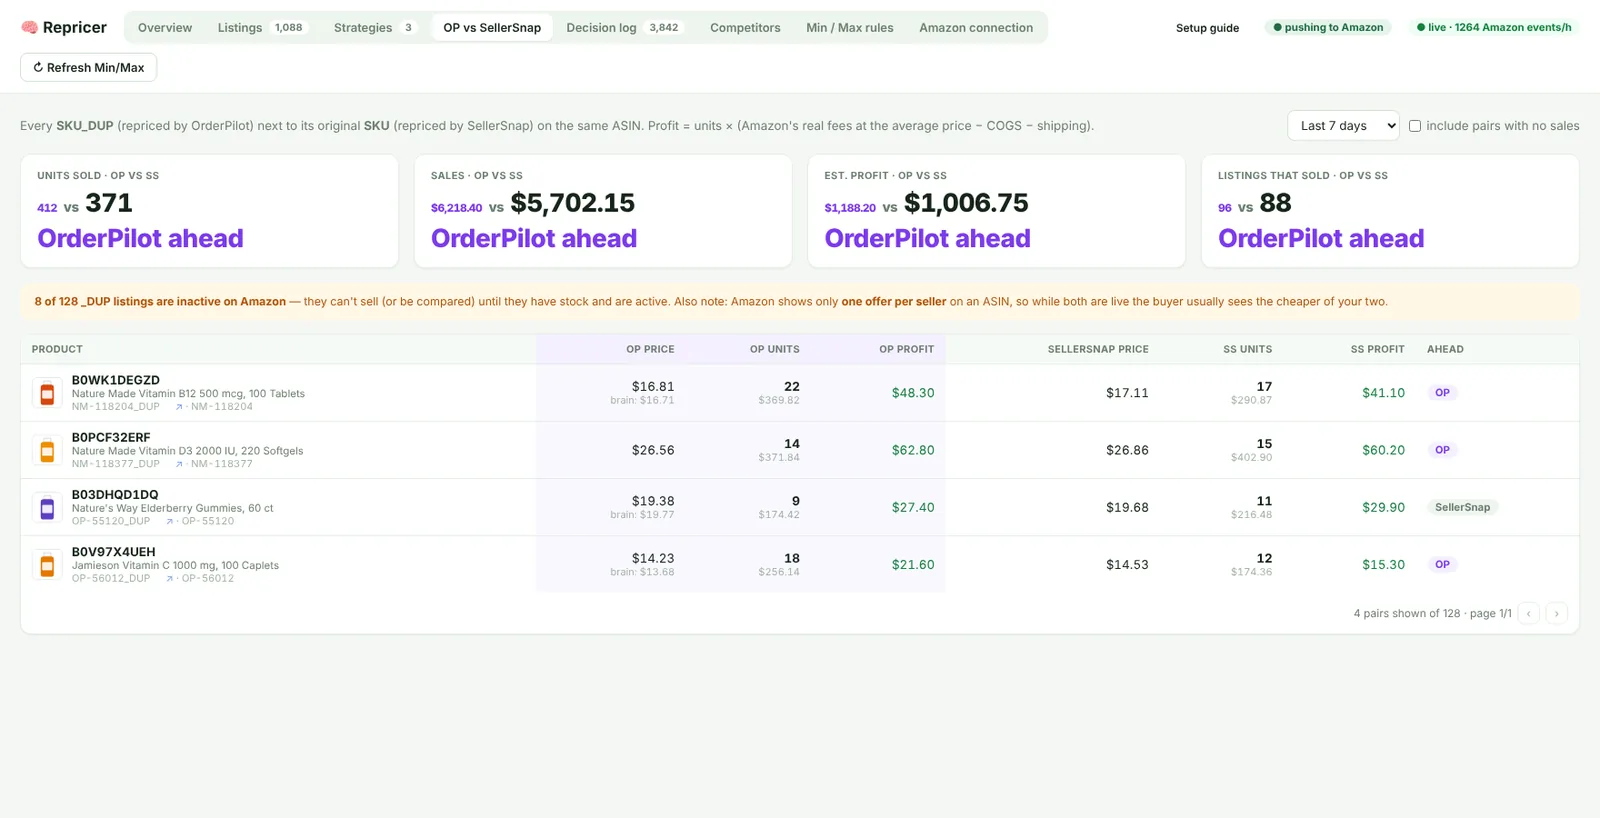This screenshot has height=818, width=1600.
Task: Click the OP price $14.23
Action: pyautogui.click(x=653, y=558)
